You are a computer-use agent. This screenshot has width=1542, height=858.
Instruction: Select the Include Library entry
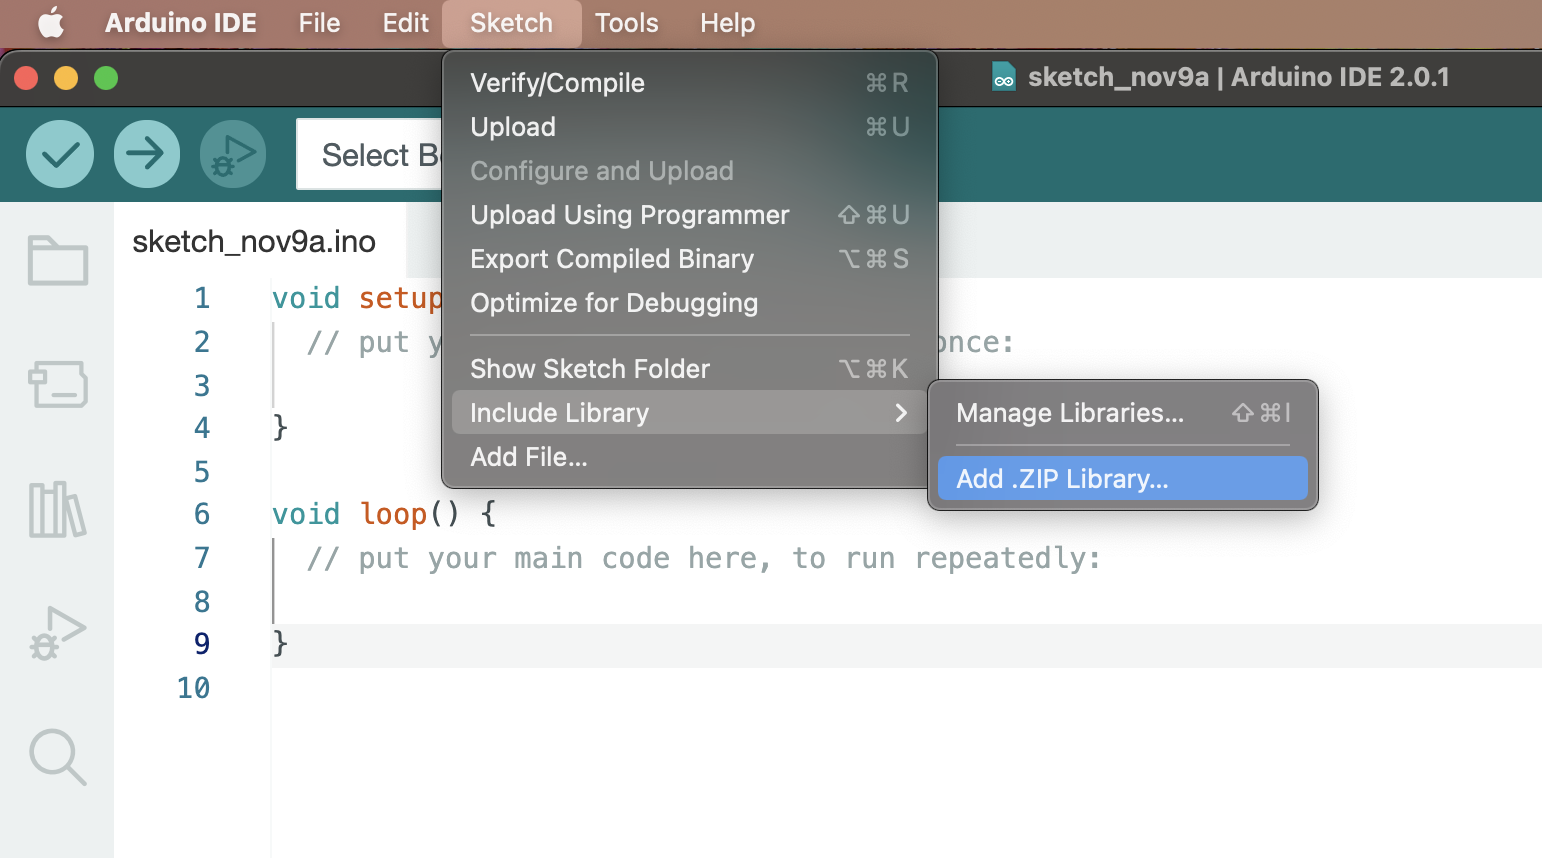point(689,412)
